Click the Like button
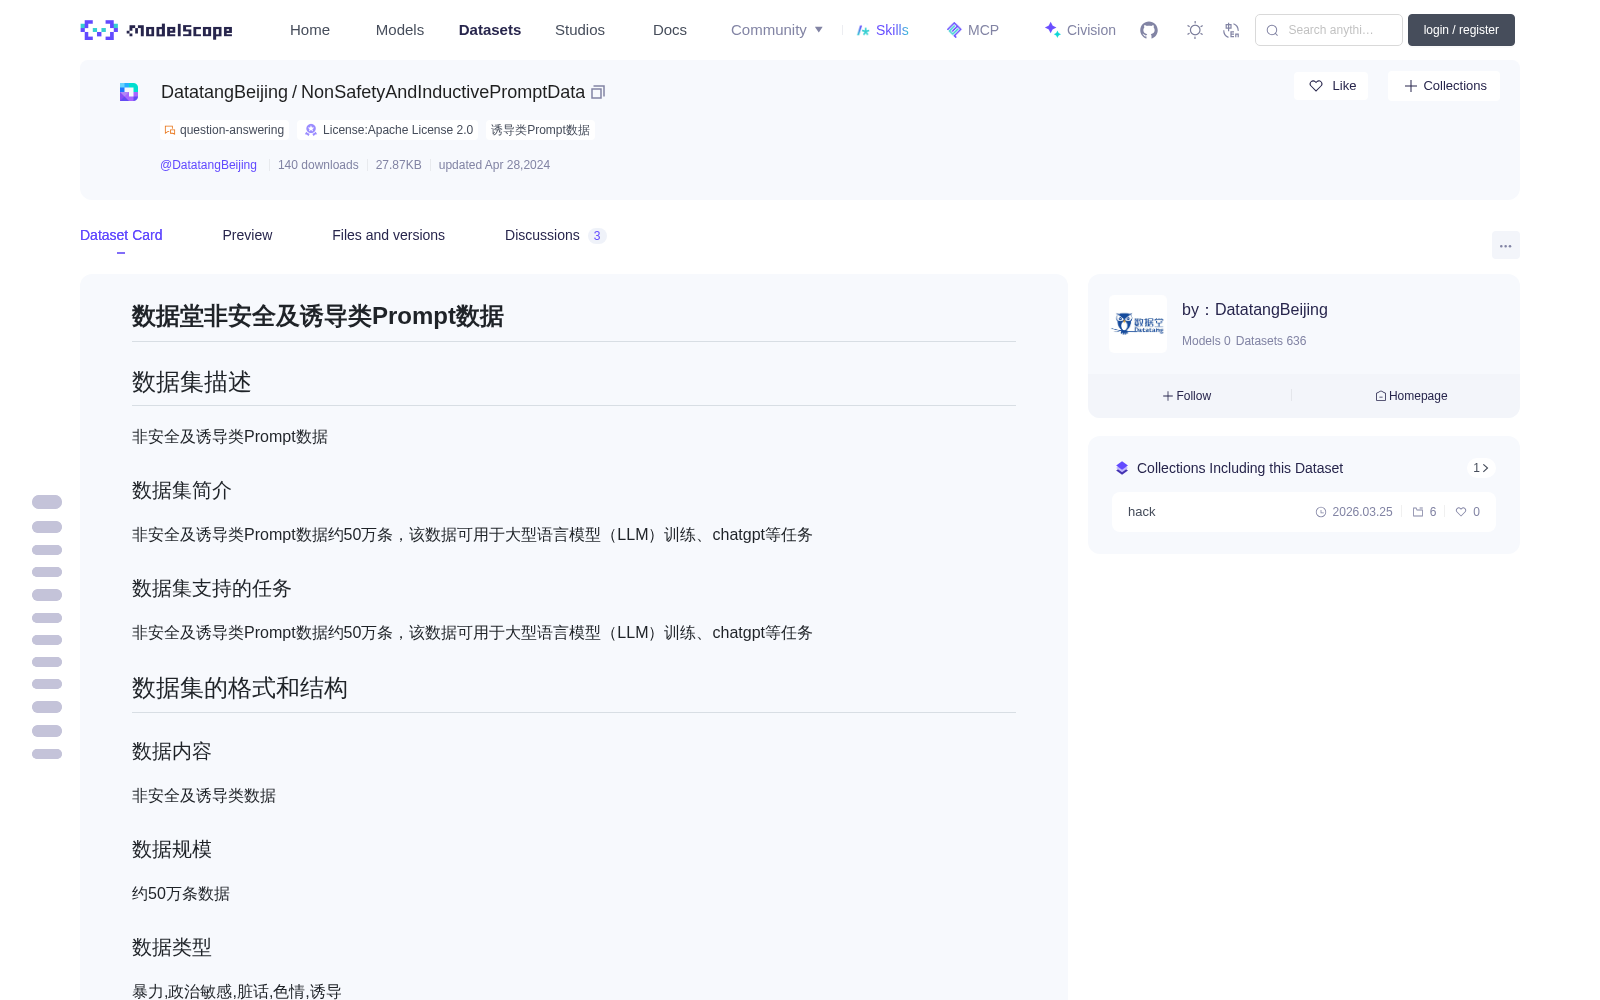1600x1000 pixels. coord(1331,86)
